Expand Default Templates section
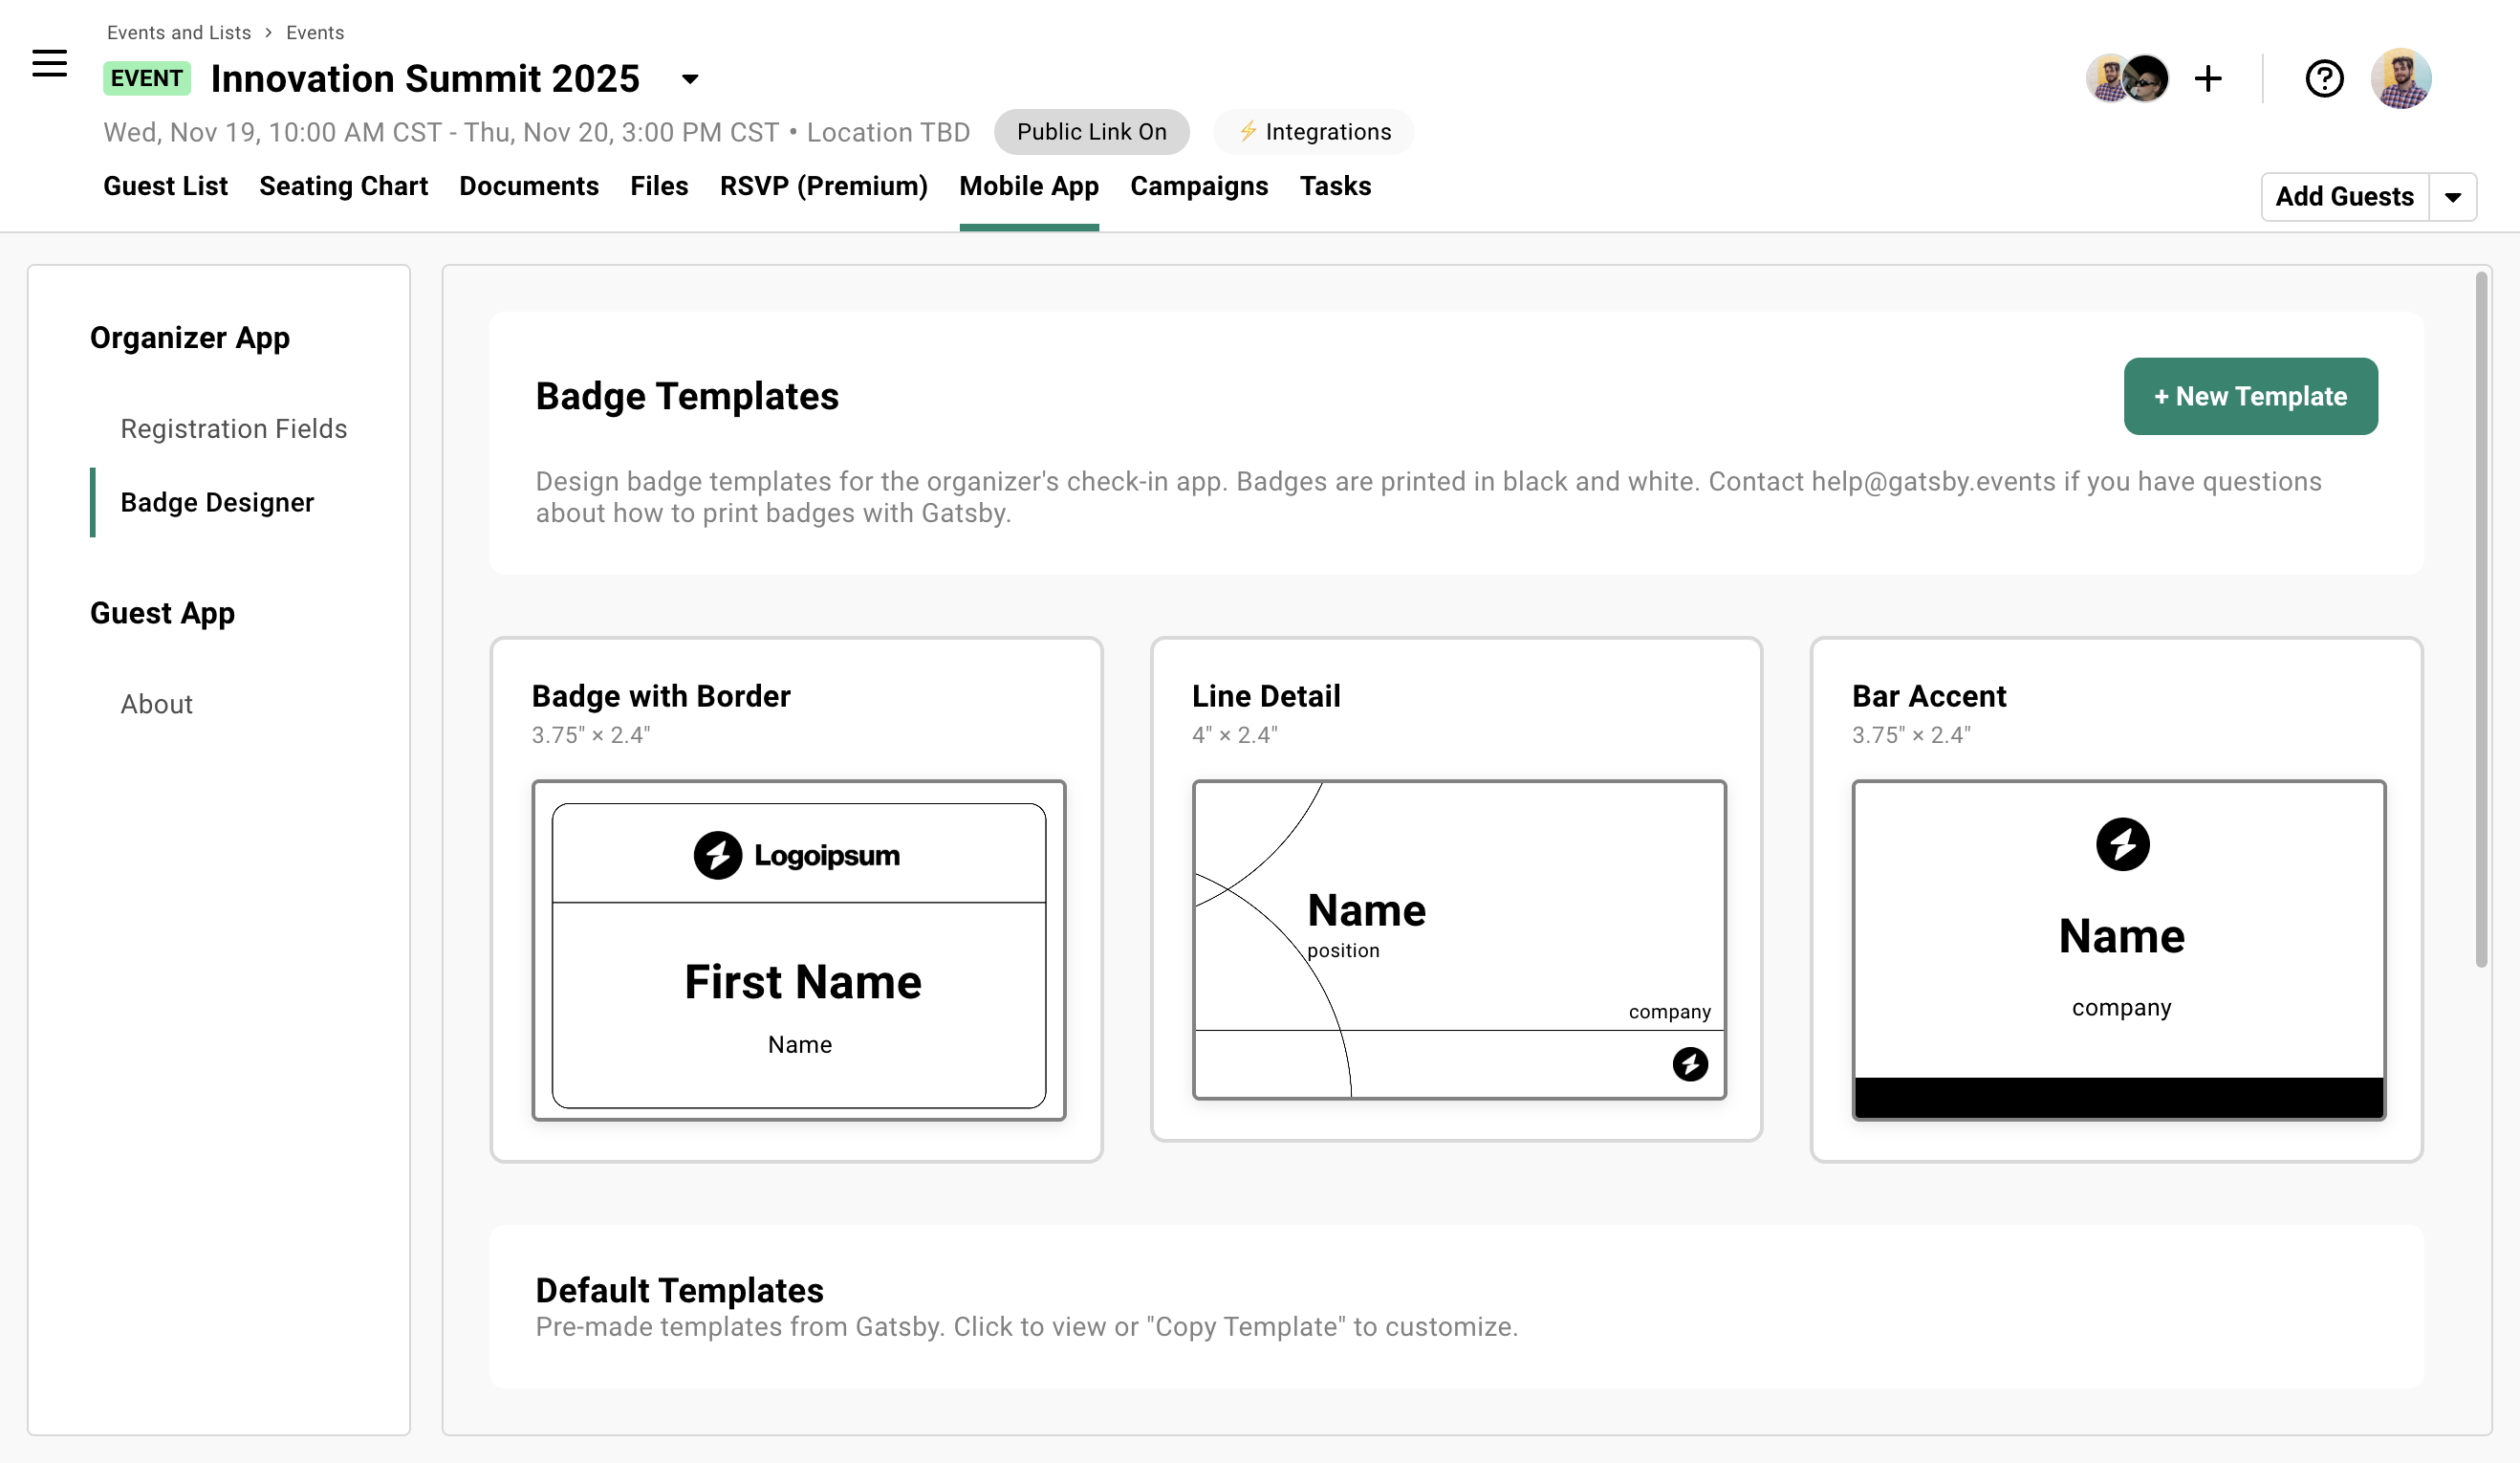 click(679, 1290)
